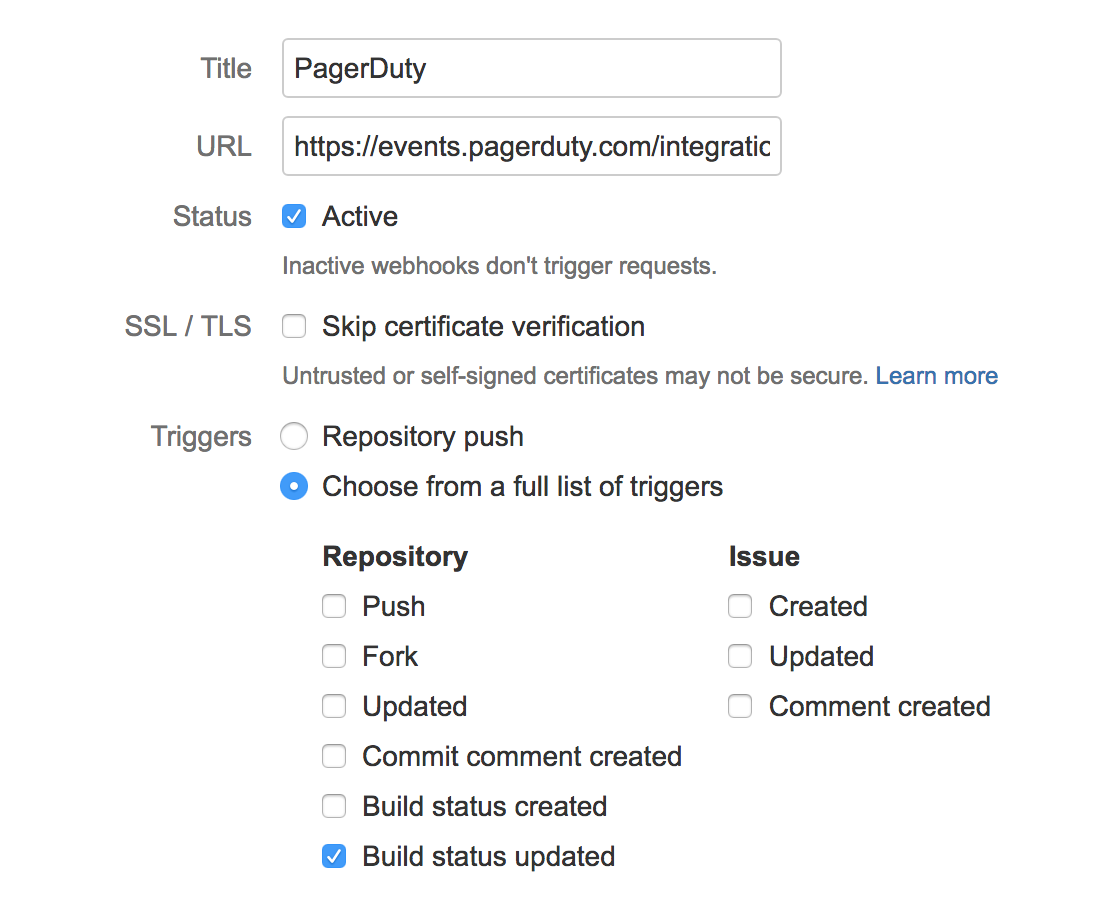
Task: Check the Fork trigger checkbox
Action: click(334, 657)
